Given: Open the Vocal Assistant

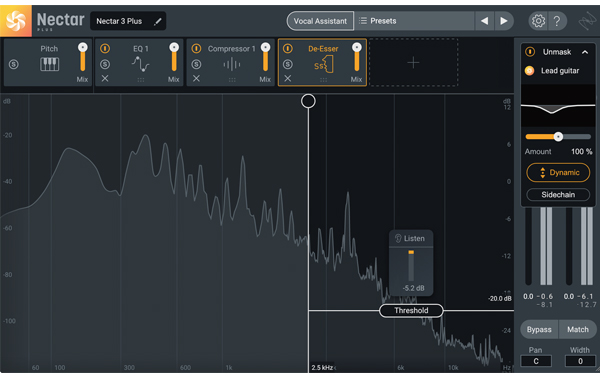Looking at the screenshot, I should tap(320, 21).
